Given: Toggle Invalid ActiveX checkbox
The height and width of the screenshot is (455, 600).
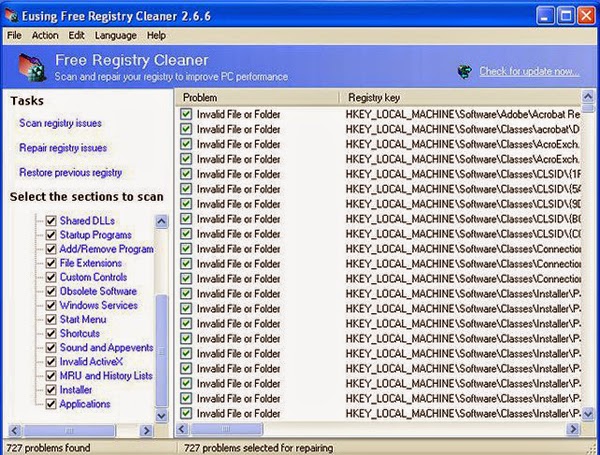Looking at the screenshot, I should [51, 362].
